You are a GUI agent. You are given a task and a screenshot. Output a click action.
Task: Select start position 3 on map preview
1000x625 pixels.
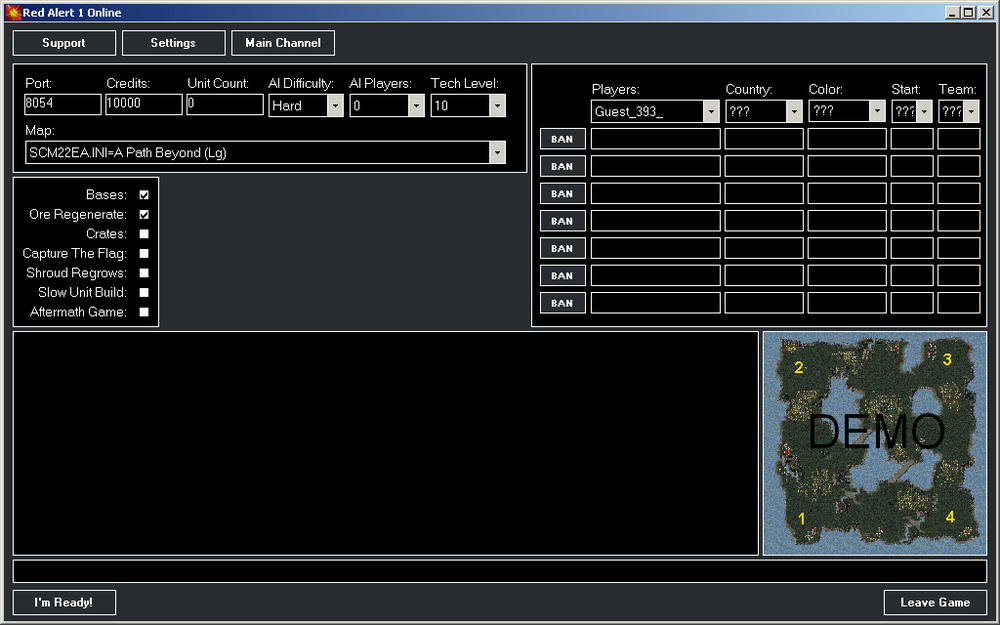(947, 360)
